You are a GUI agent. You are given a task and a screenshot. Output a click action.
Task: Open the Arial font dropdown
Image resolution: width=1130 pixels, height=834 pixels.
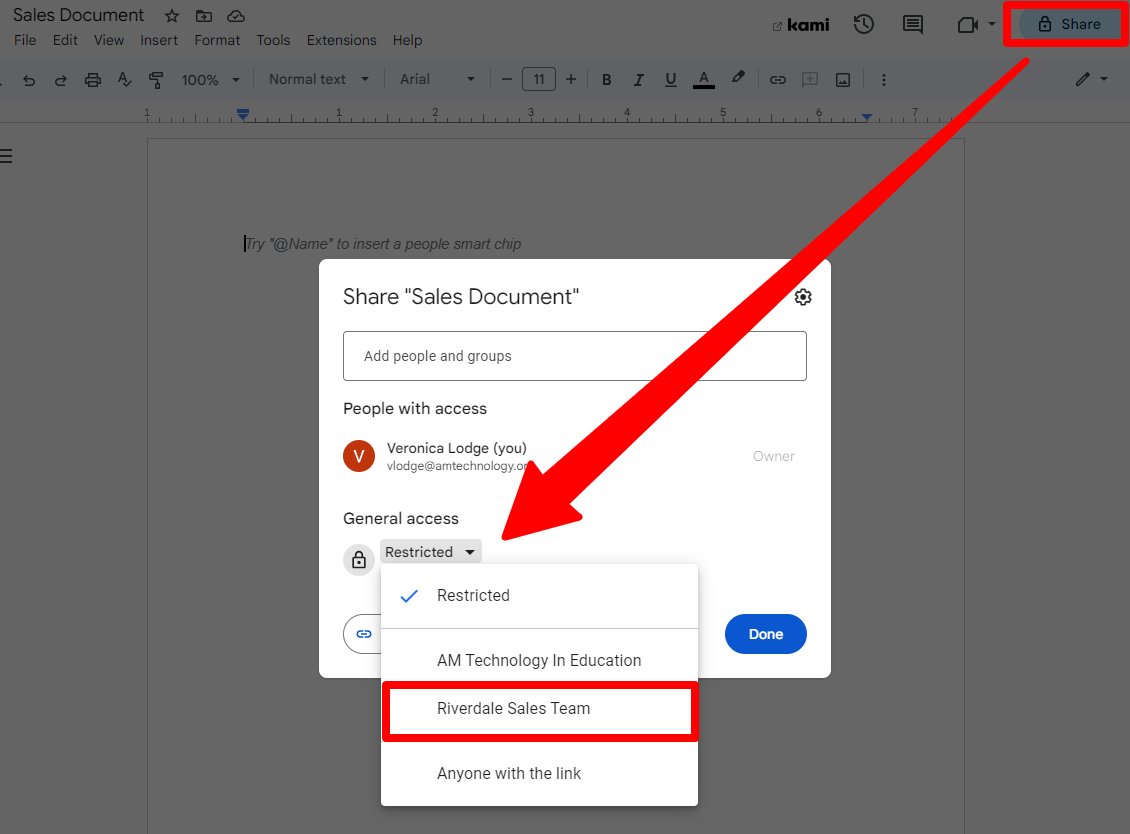[437, 79]
